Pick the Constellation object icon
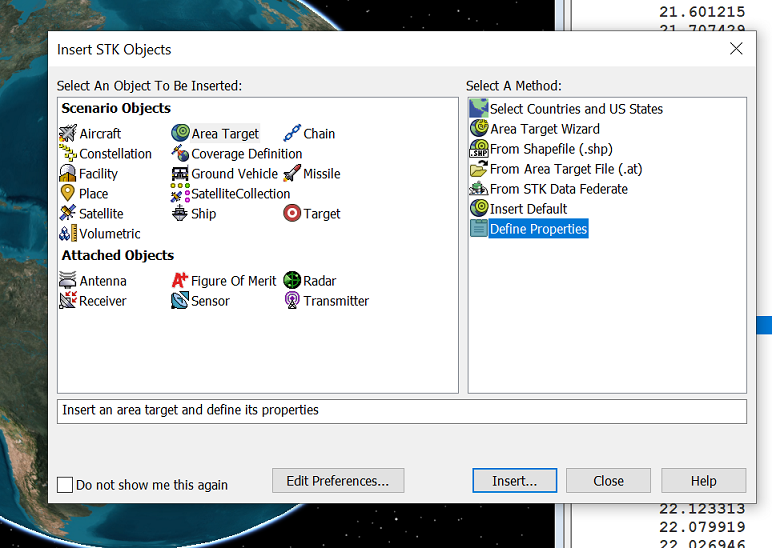This screenshot has width=772, height=548. tap(68, 153)
